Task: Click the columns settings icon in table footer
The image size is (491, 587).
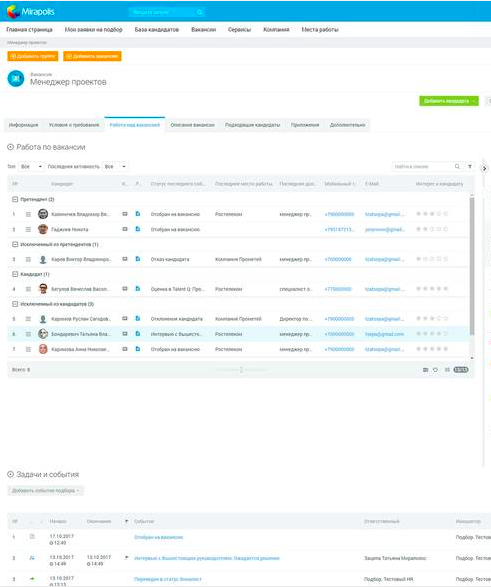Action: coord(447,370)
